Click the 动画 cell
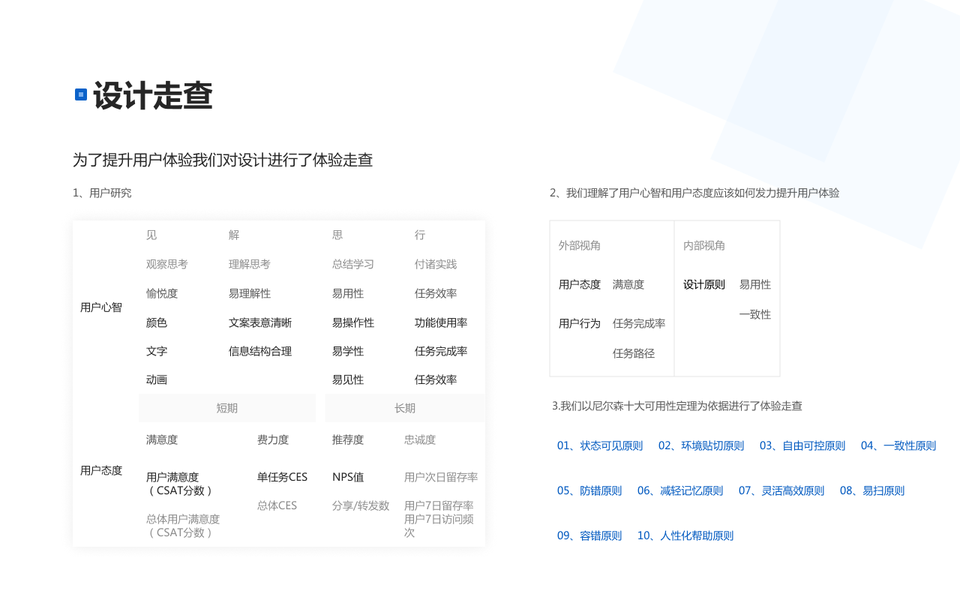Screen dimensions: 960x600 [156, 380]
